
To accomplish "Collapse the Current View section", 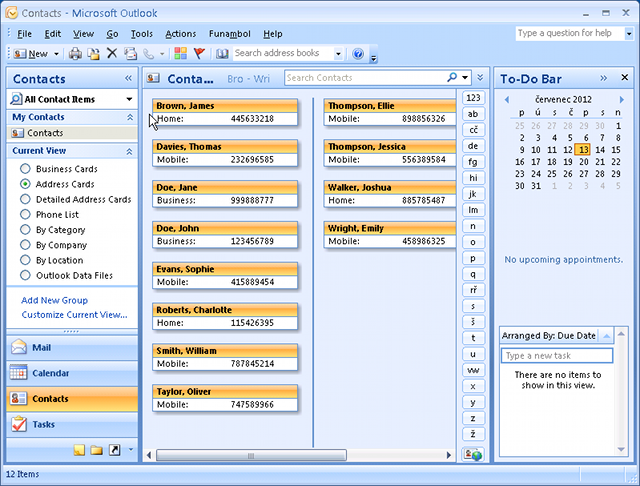I will [129, 151].
